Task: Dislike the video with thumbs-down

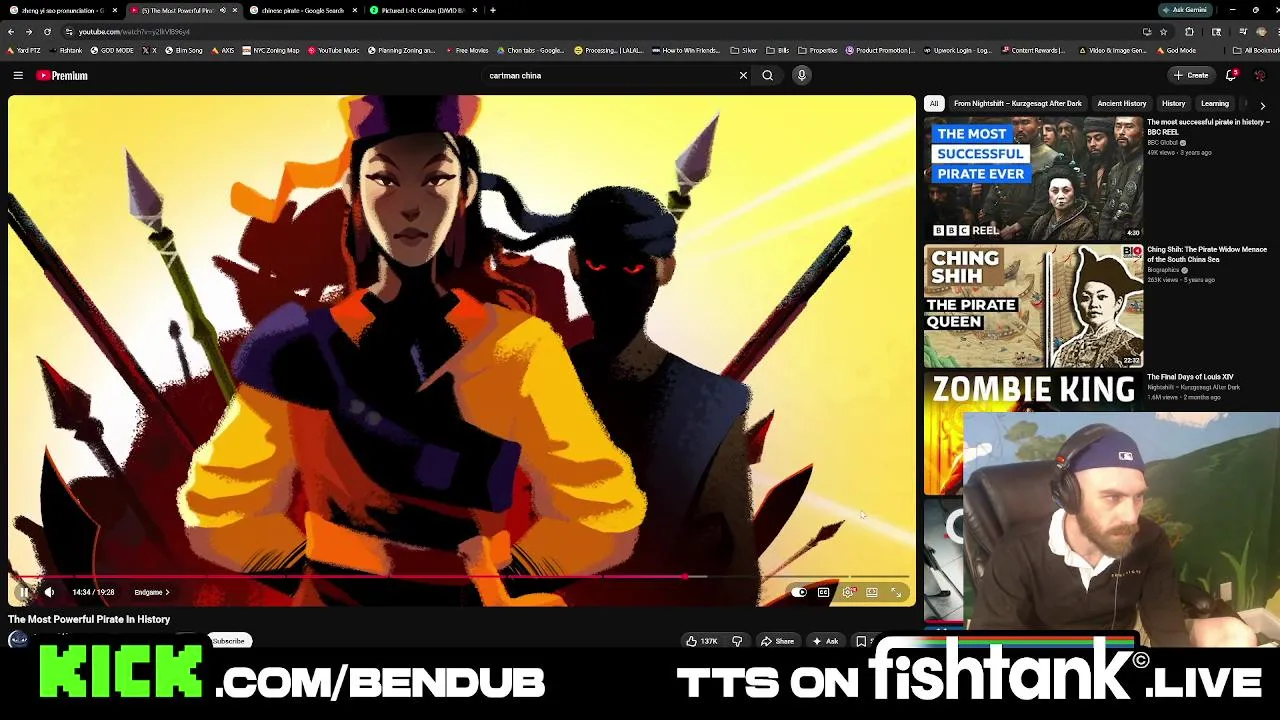Action: click(737, 641)
